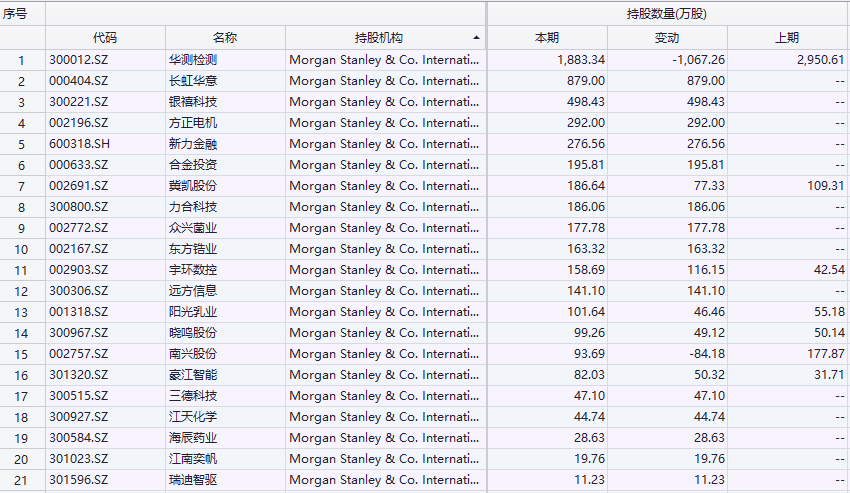Select stock code 600318.SH
This screenshot has width=850, height=493.
tap(79, 144)
